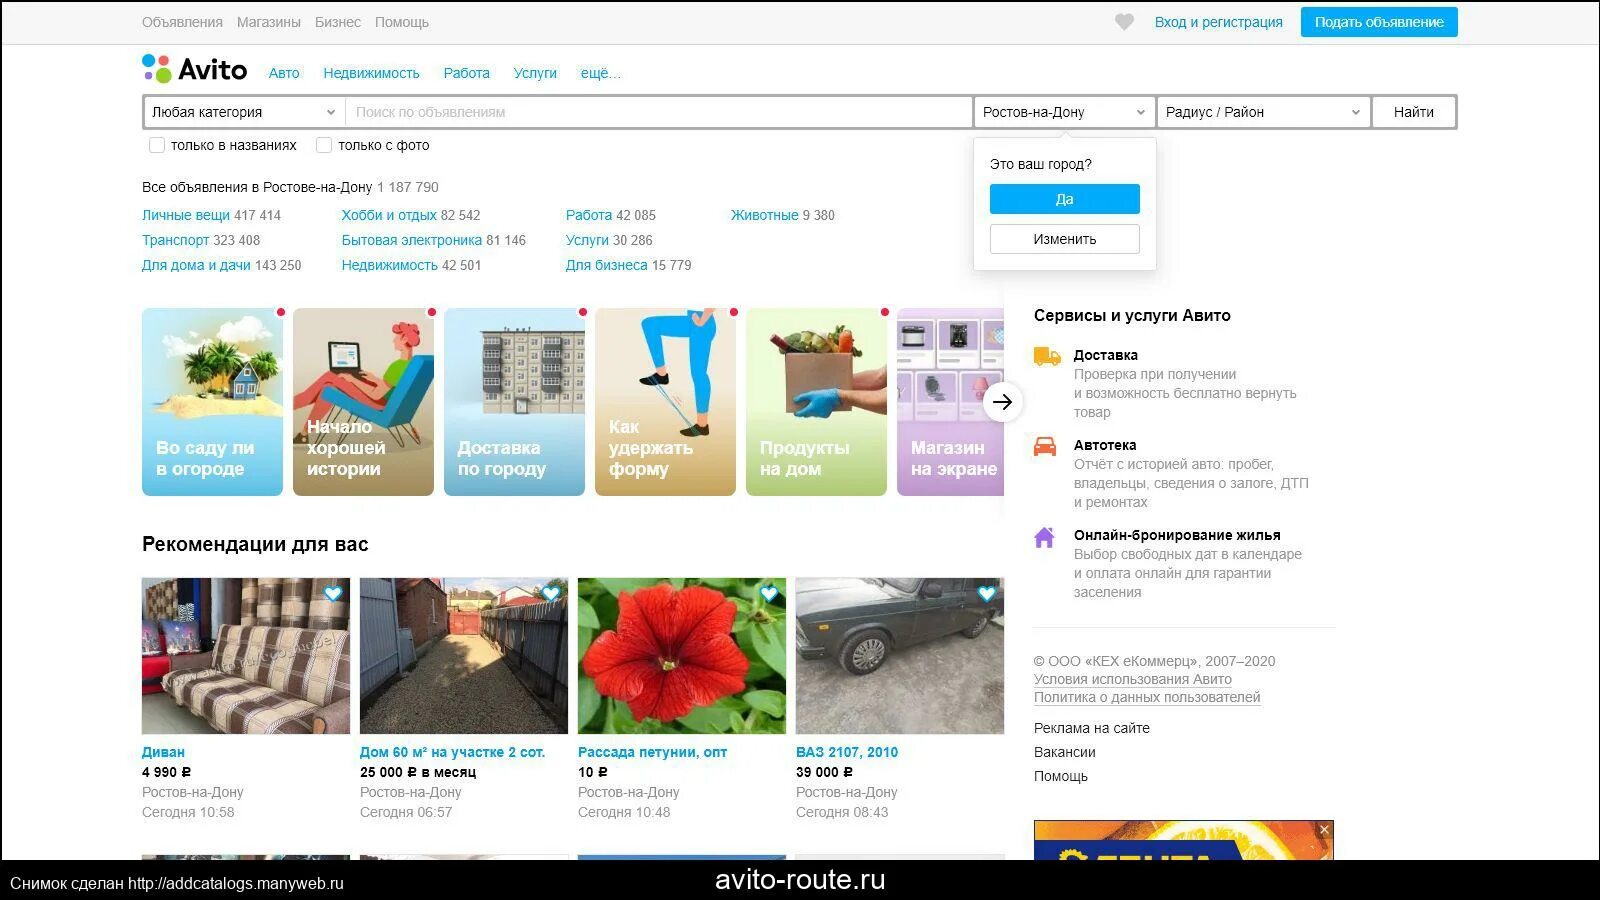
Task: Open favorites via the heart icon in header
Action: (x=1124, y=22)
